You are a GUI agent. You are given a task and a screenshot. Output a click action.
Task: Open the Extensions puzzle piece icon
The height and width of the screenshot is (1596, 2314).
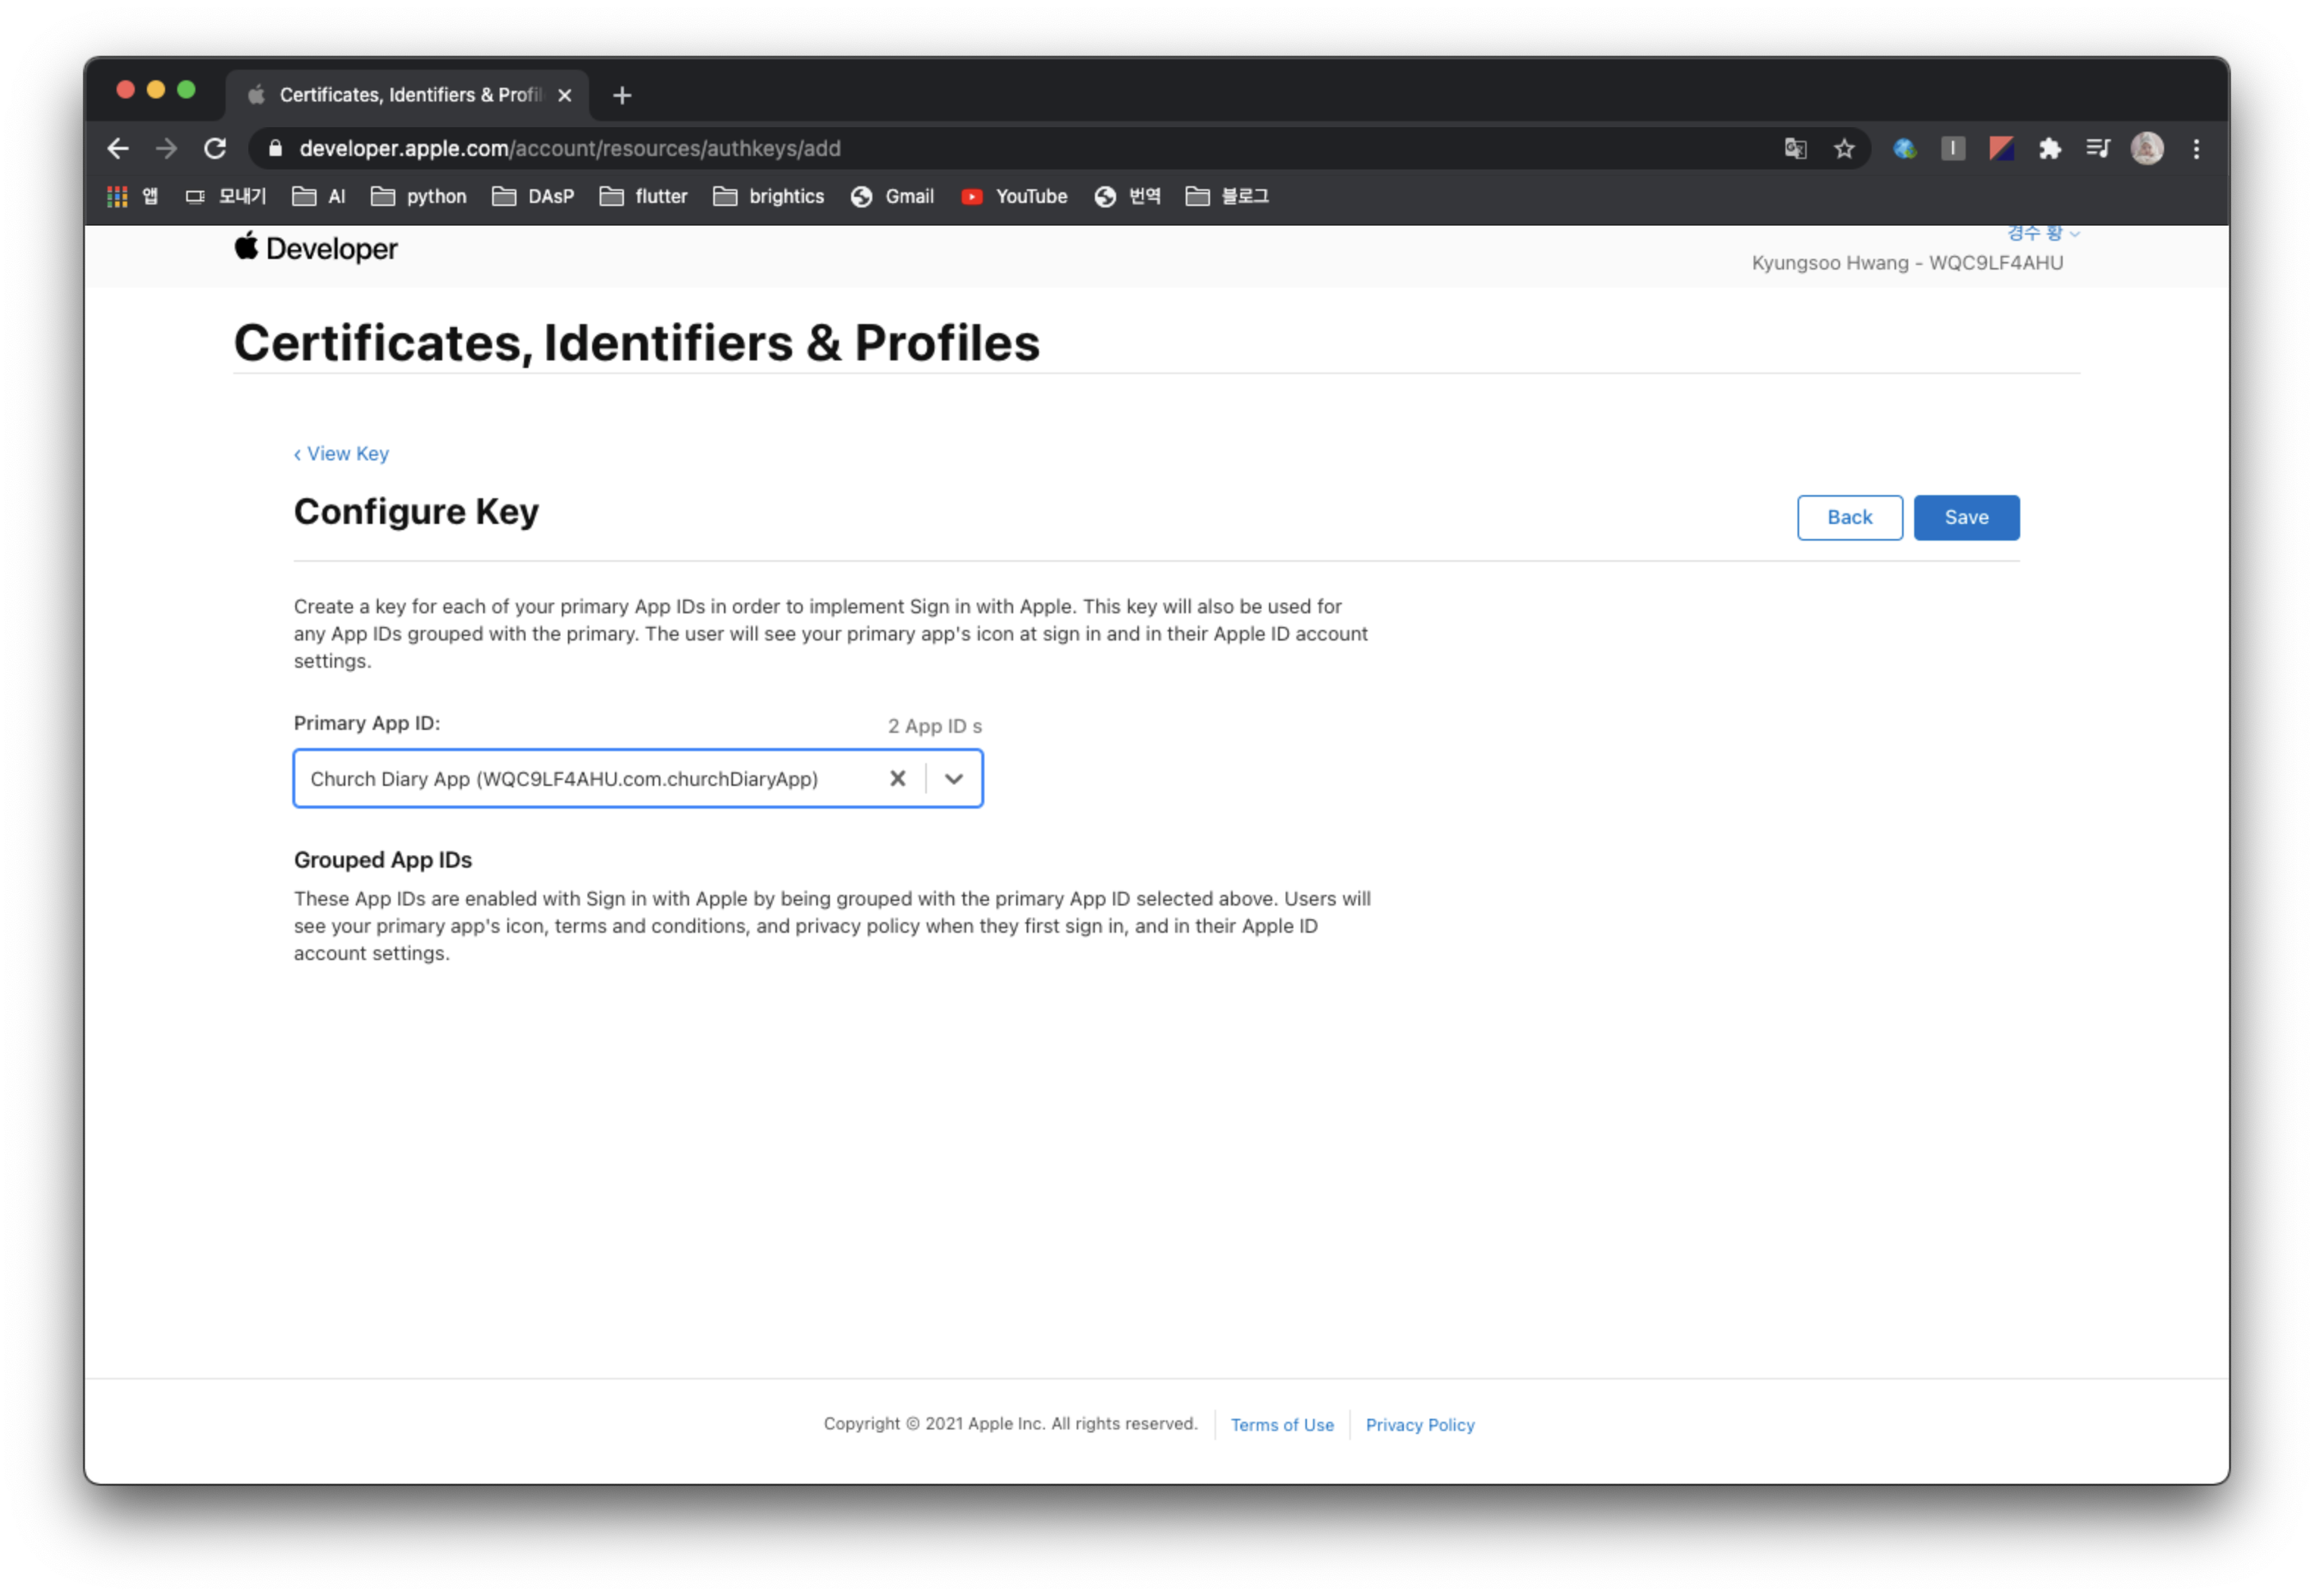coord(2049,149)
